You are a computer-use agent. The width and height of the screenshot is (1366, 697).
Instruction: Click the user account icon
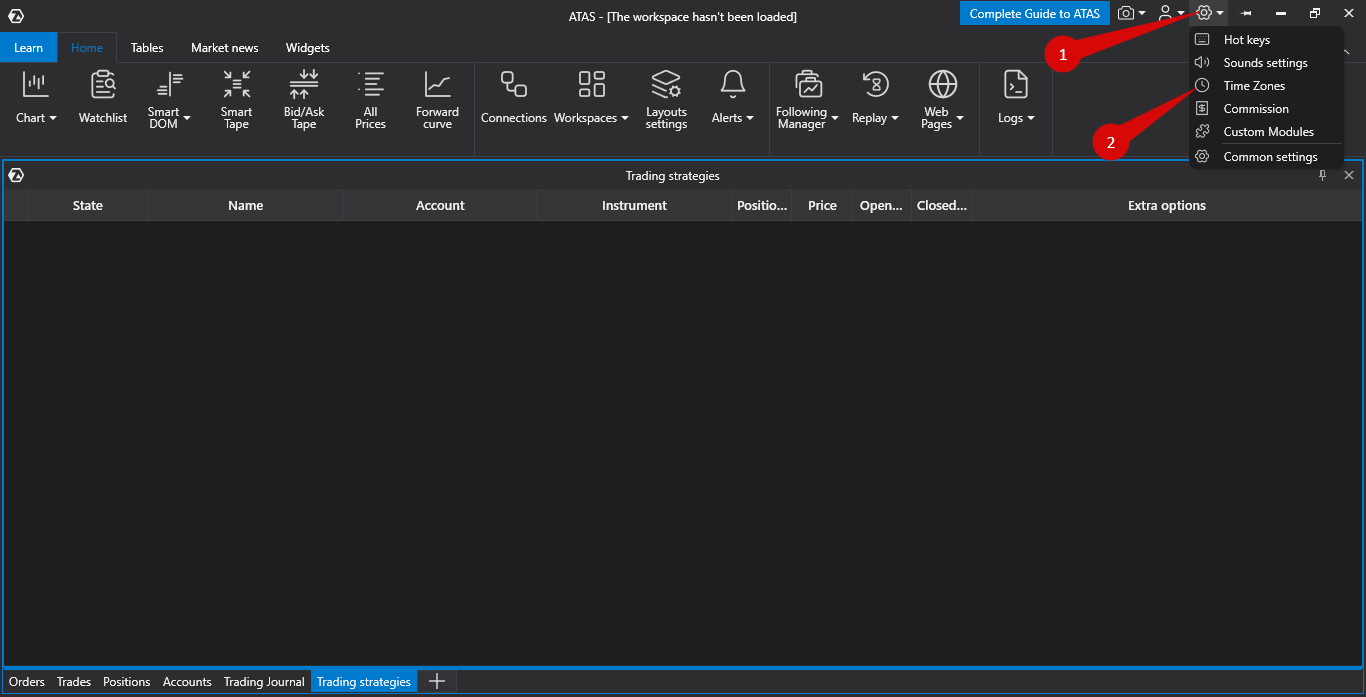(1165, 13)
